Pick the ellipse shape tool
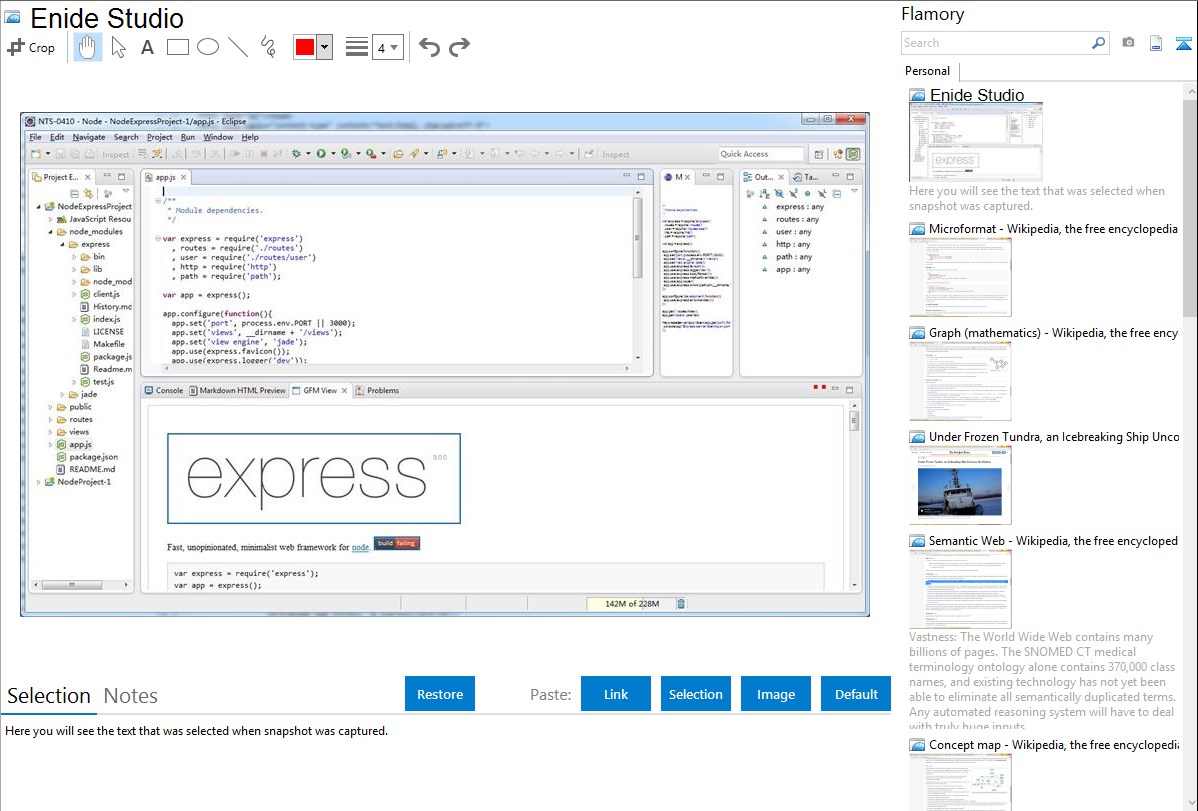This screenshot has width=1198, height=811. click(x=208, y=47)
